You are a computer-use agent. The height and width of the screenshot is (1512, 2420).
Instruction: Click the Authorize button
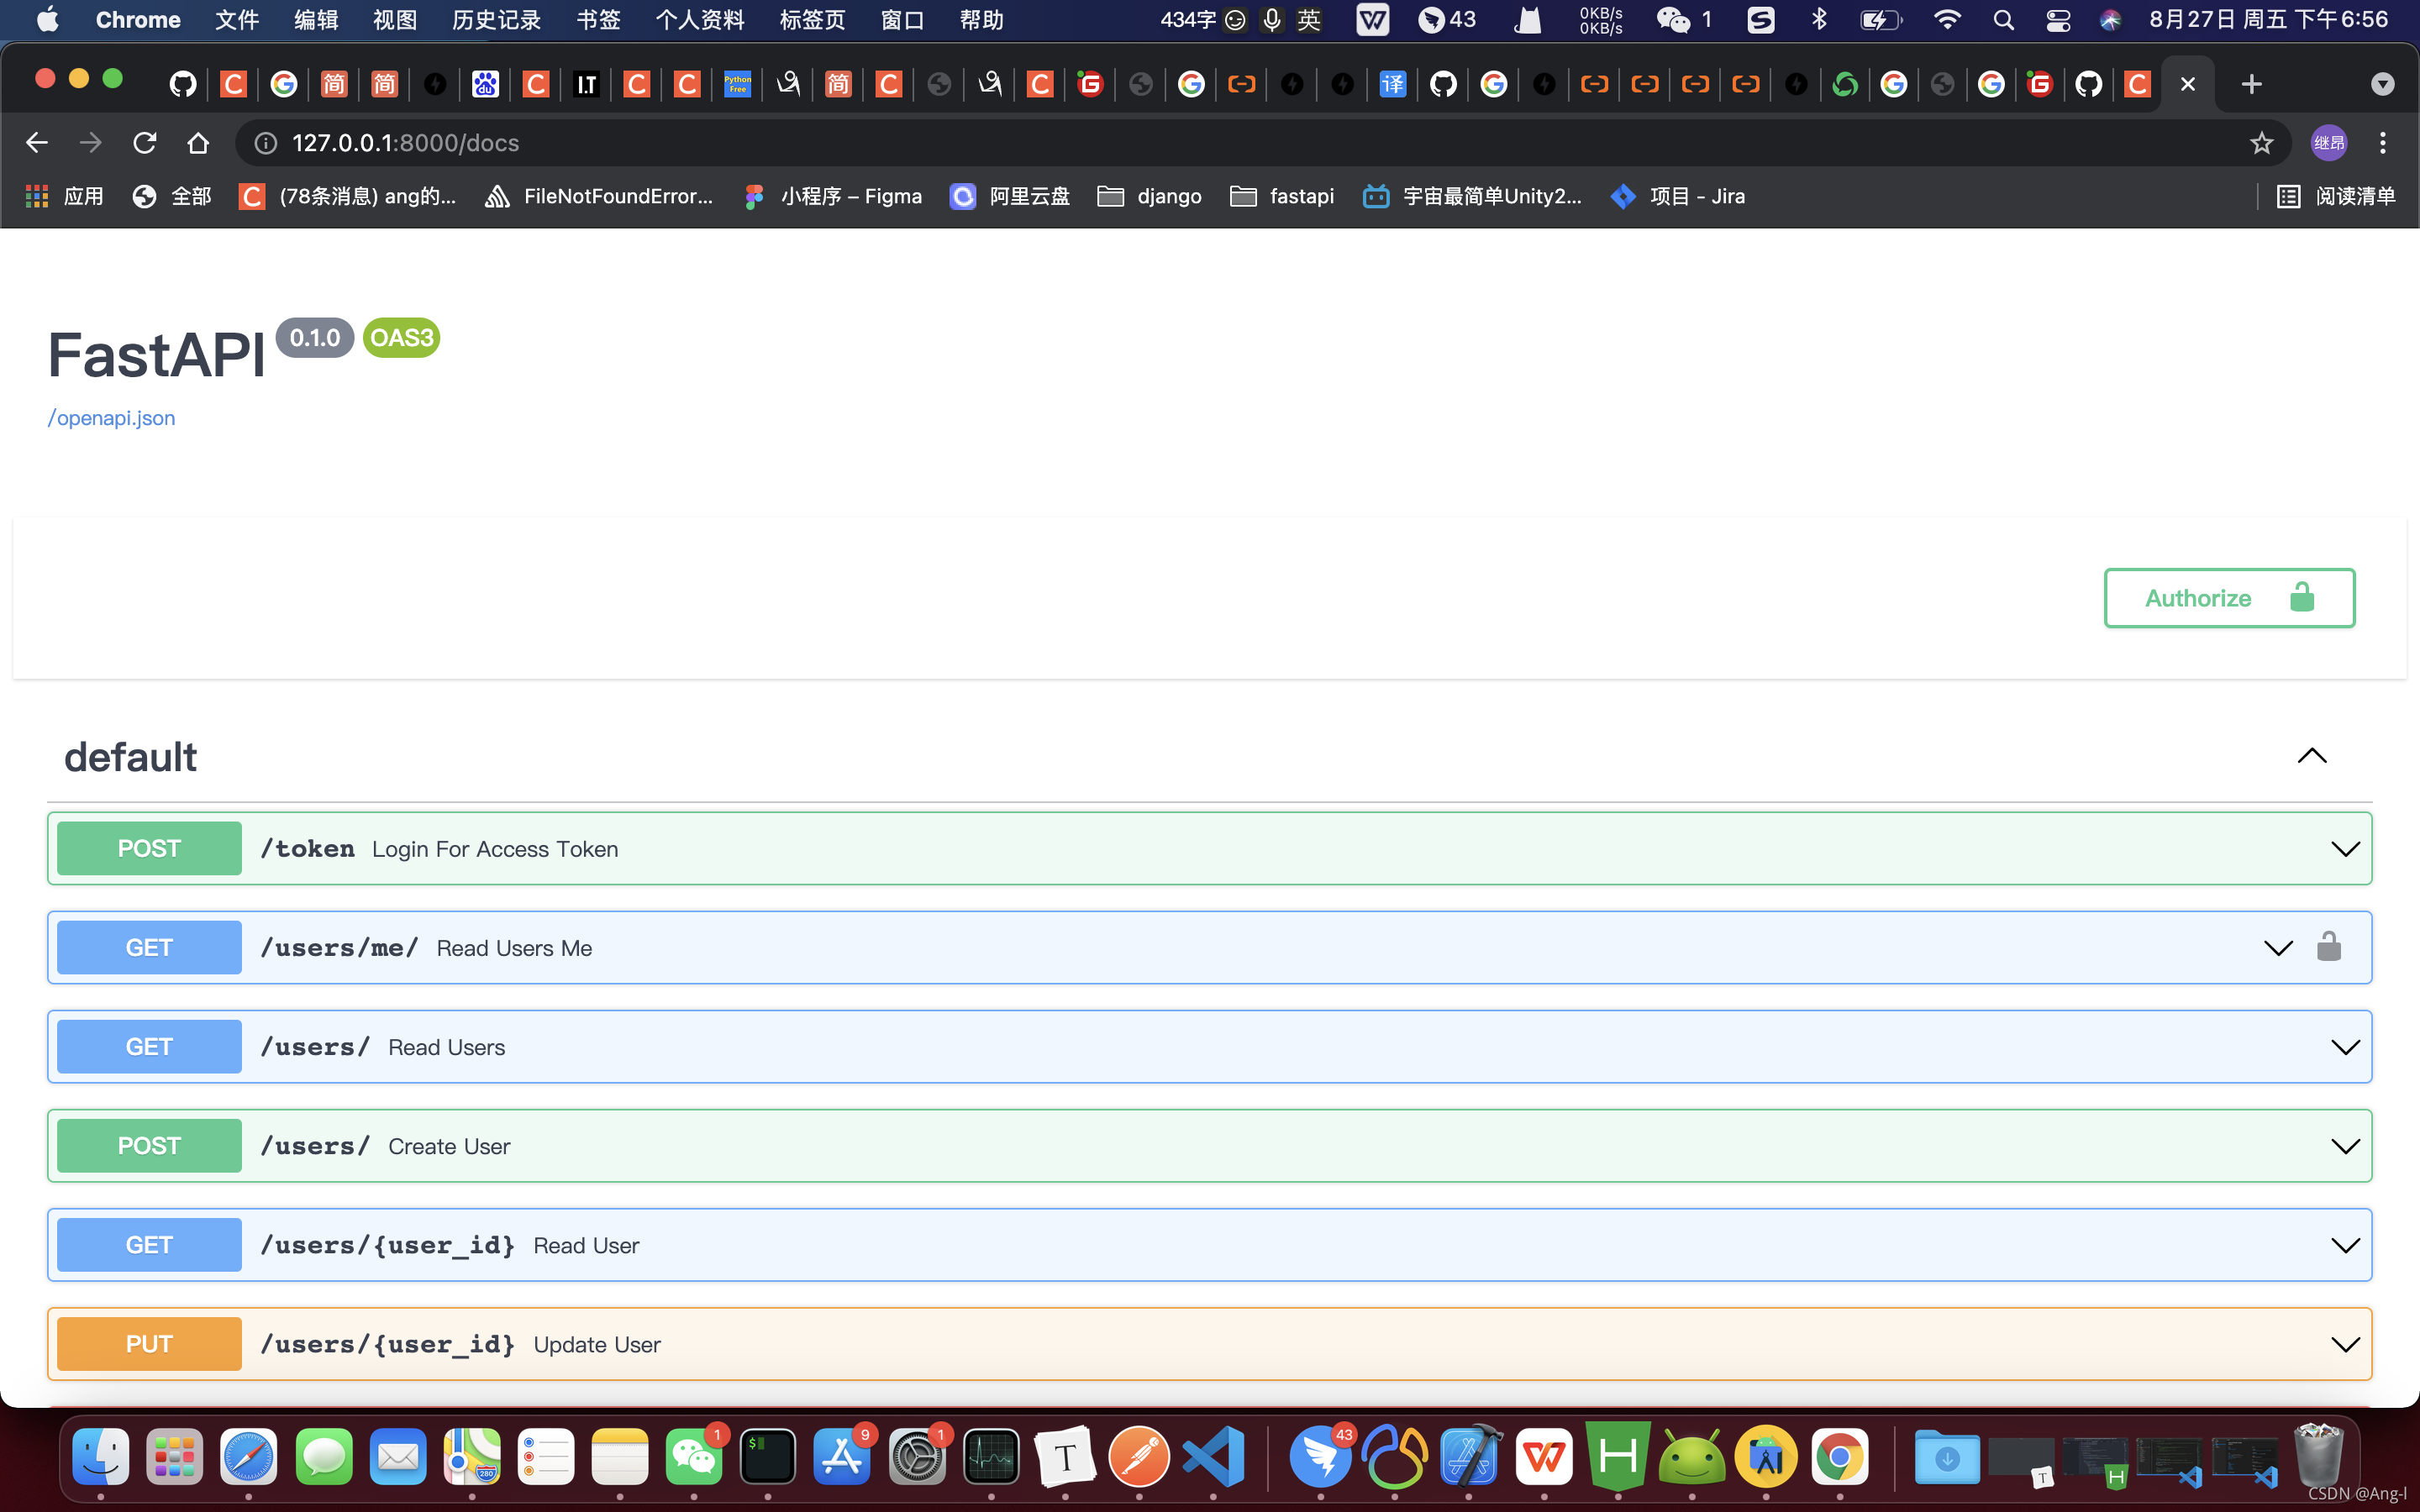(2229, 598)
